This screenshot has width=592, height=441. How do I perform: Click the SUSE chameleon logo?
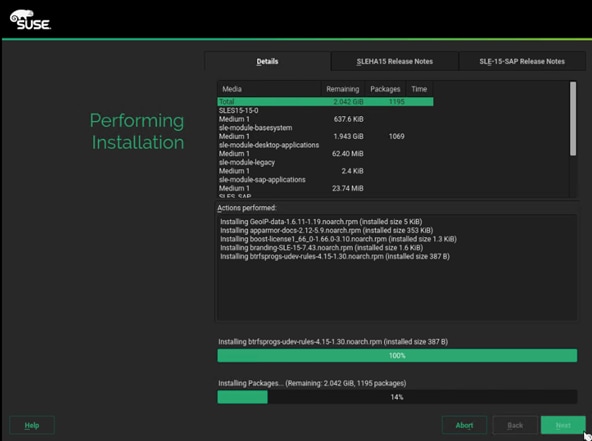30,20
